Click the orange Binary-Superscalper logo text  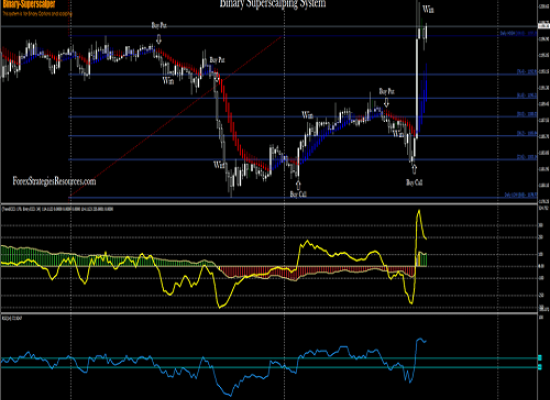pyautogui.click(x=28, y=4)
